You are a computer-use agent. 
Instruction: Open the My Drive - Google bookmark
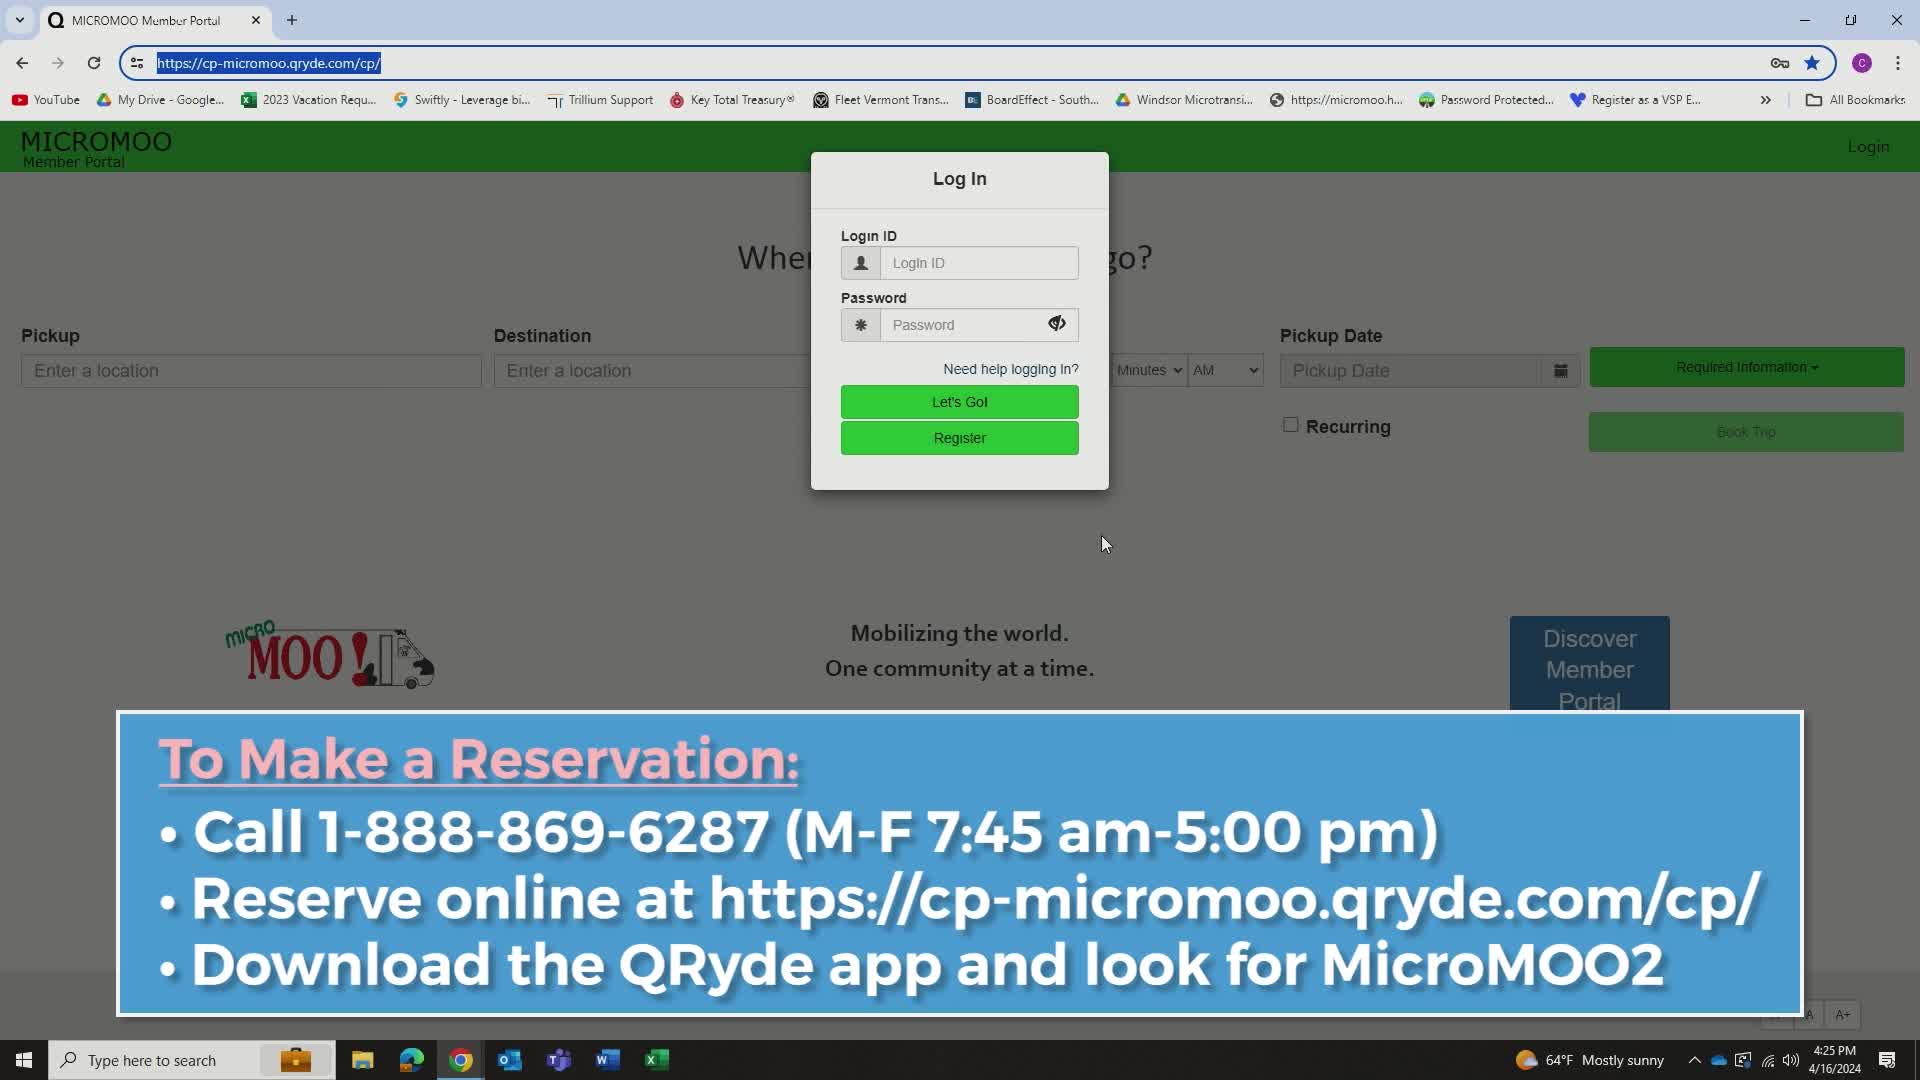pyautogui.click(x=160, y=100)
